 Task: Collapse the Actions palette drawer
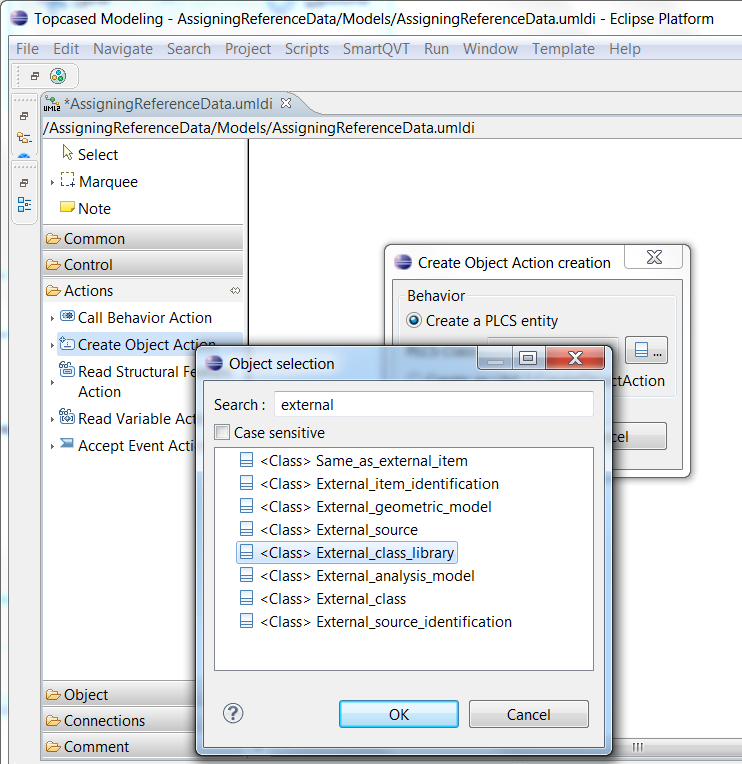point(143,291)
